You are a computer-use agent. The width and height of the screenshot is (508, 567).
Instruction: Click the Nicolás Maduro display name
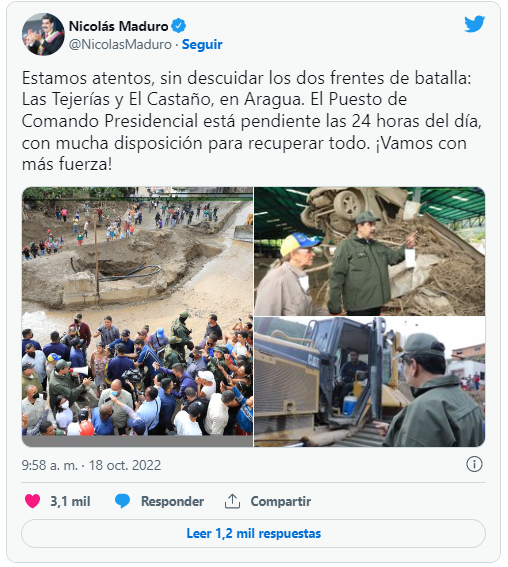(119, 26)
